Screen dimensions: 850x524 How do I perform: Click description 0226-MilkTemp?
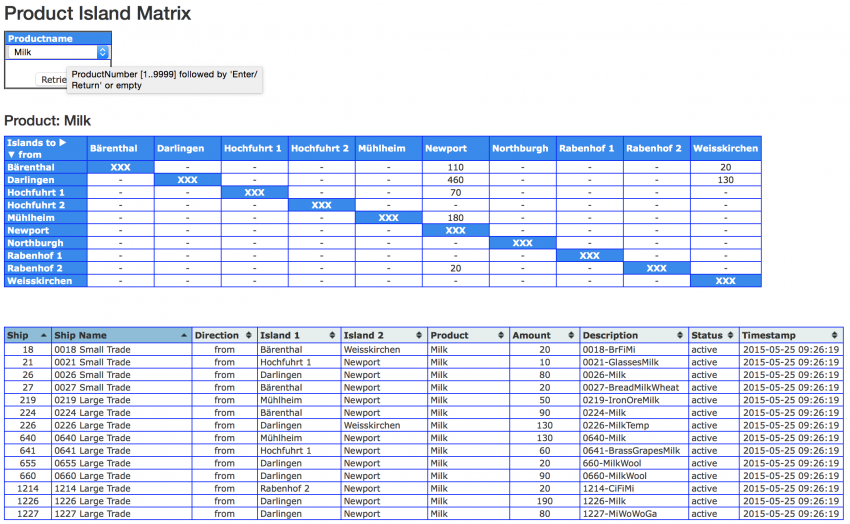click(x=616, y=425)
